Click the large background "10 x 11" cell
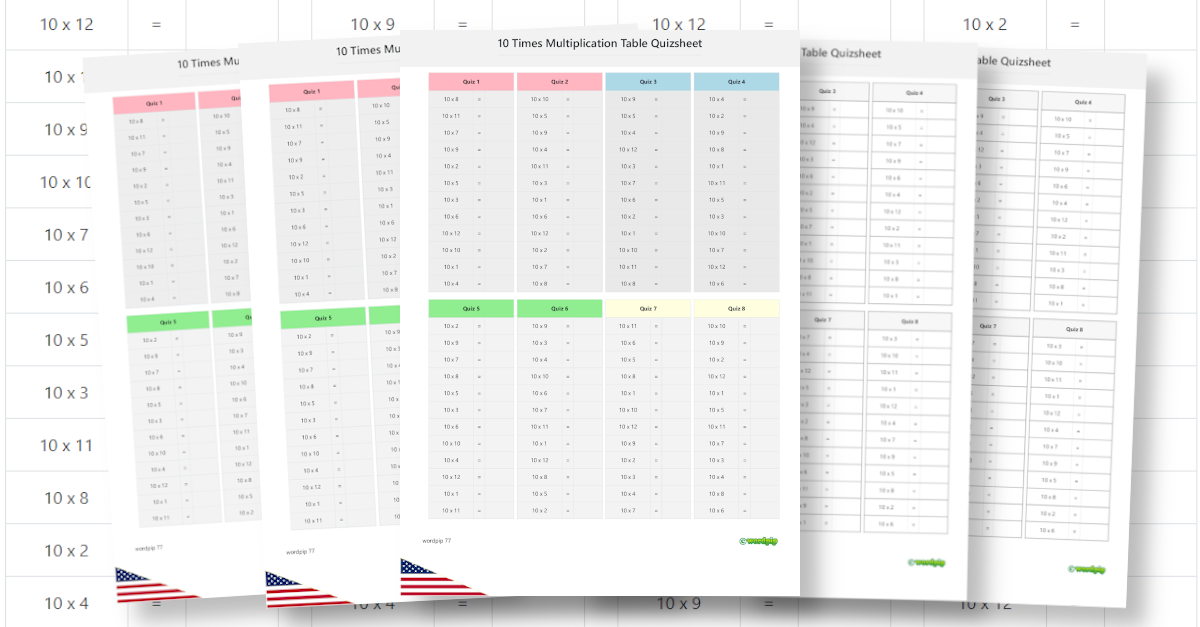Viewport: 1200px width, 627px height. [x=66, y=445]
